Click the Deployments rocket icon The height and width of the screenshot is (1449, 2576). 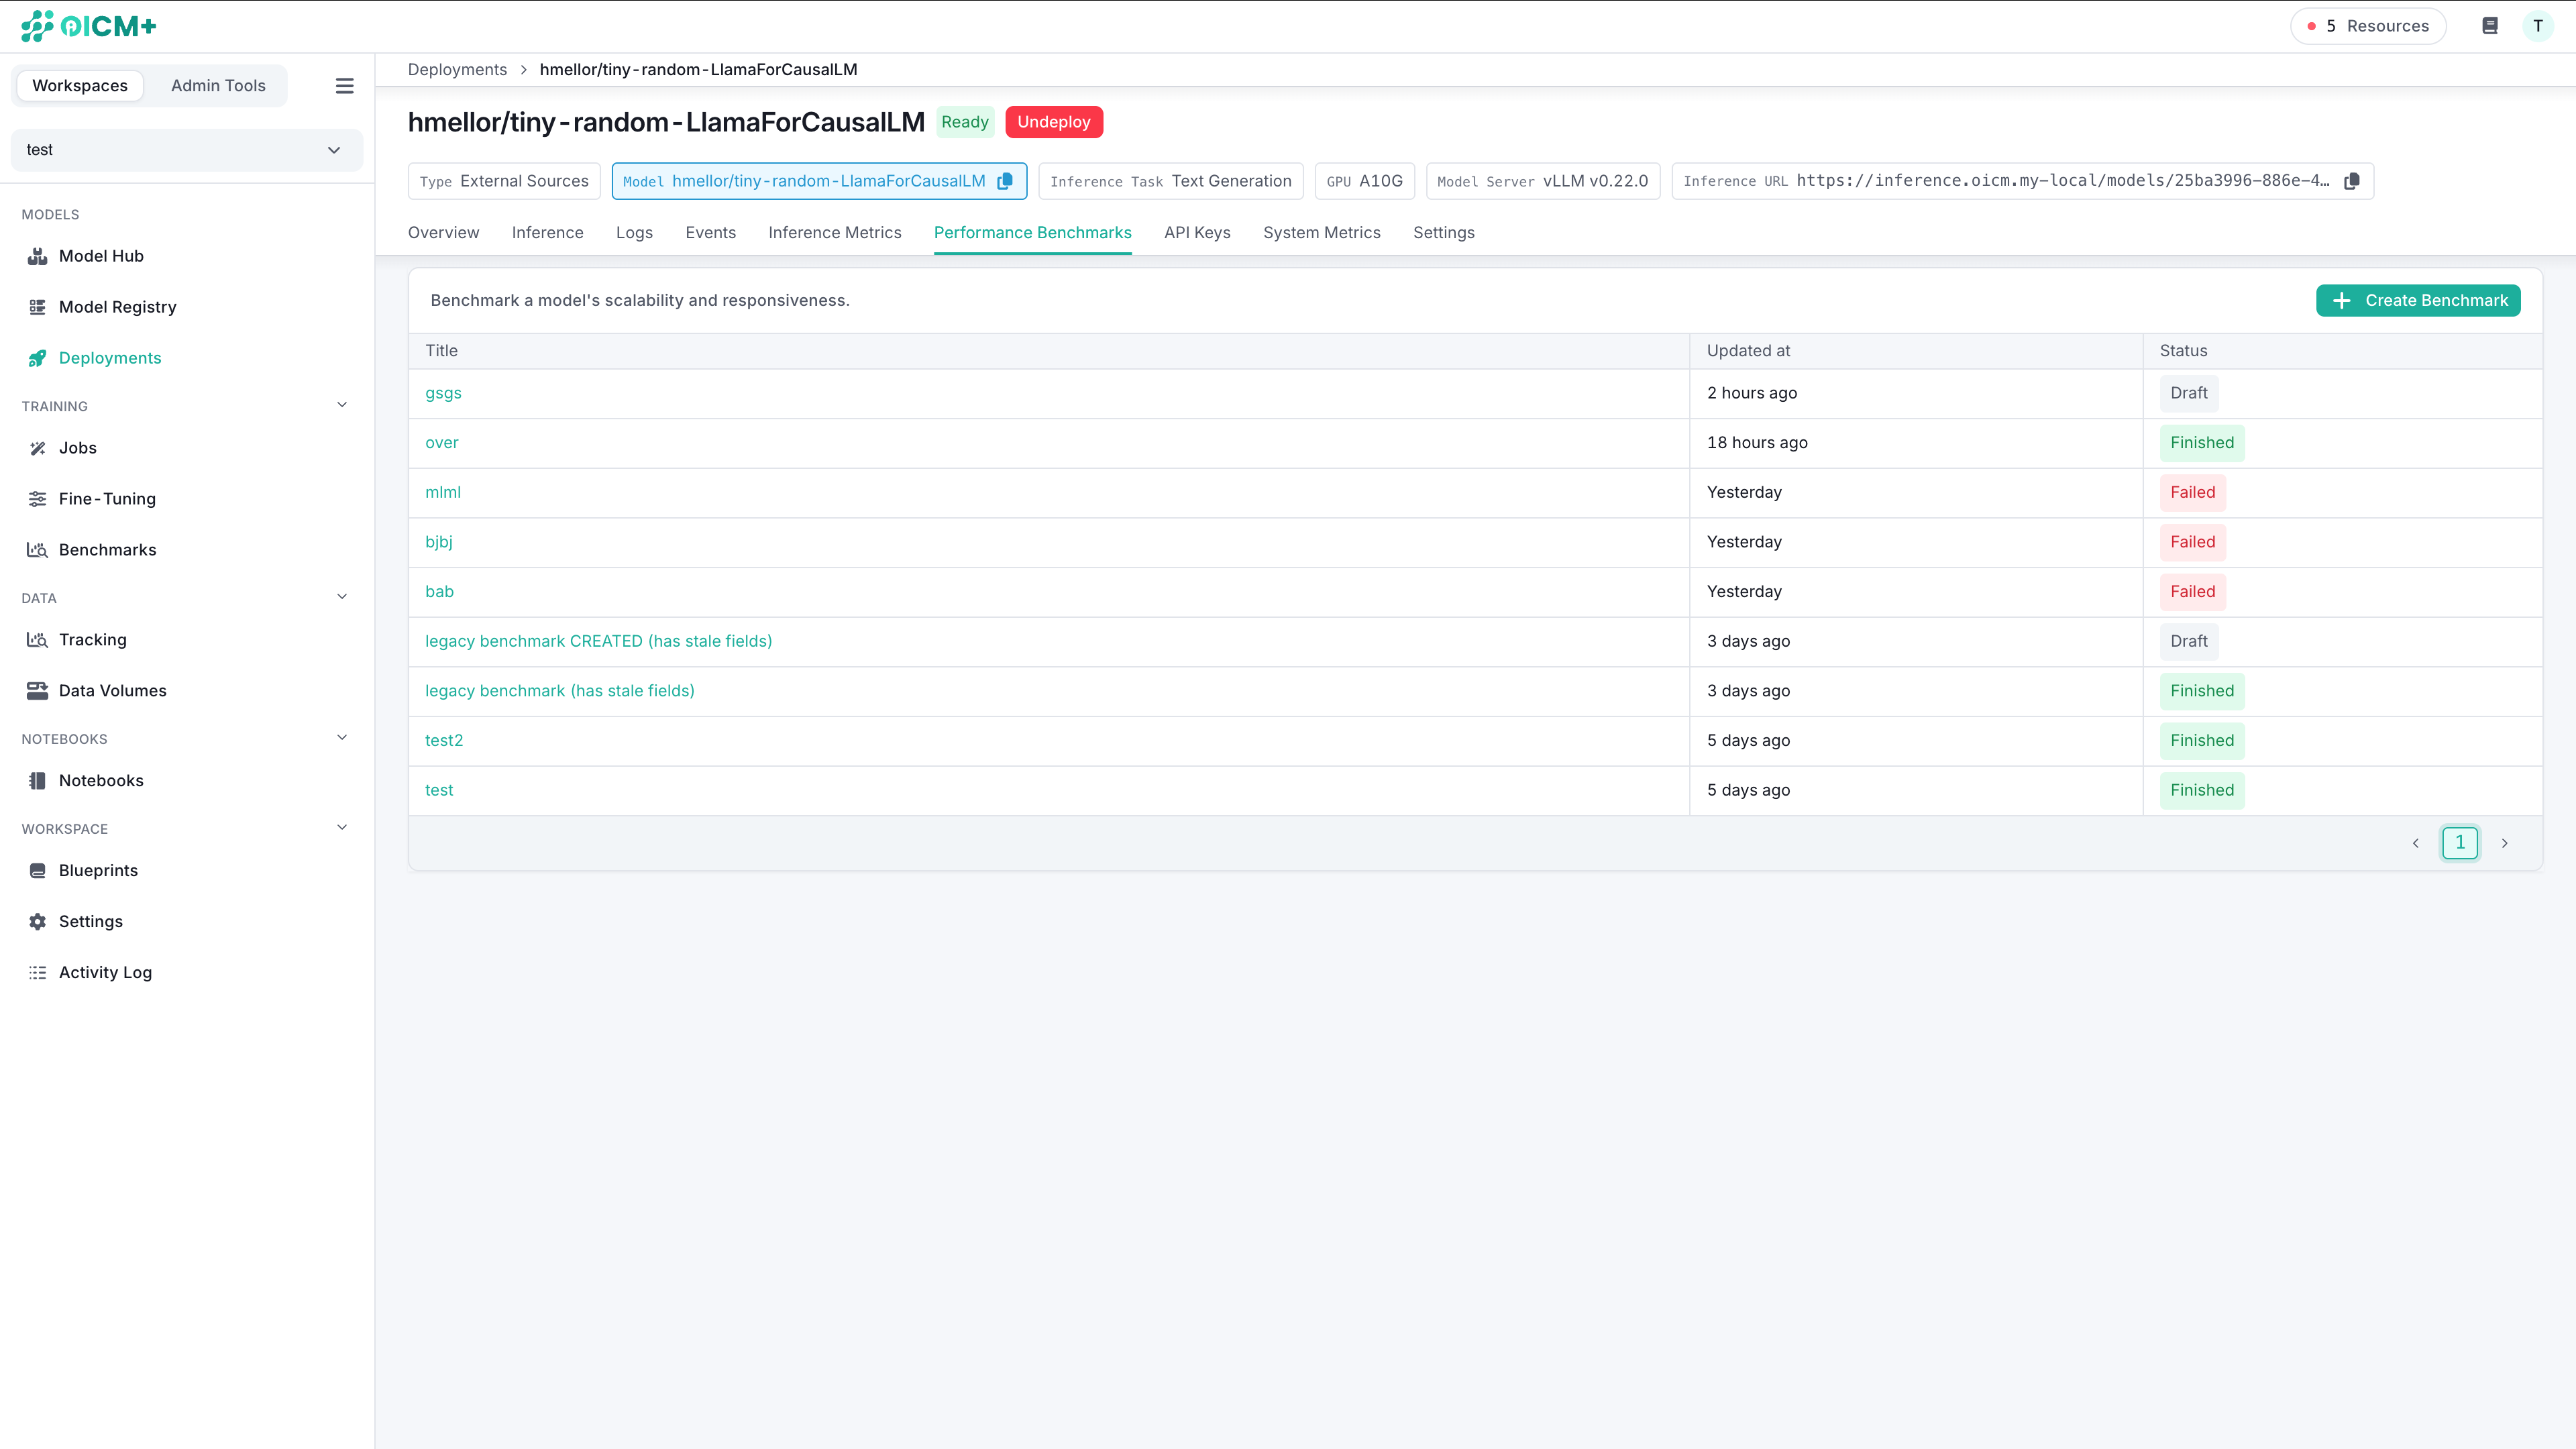click(x=37, y=358)
